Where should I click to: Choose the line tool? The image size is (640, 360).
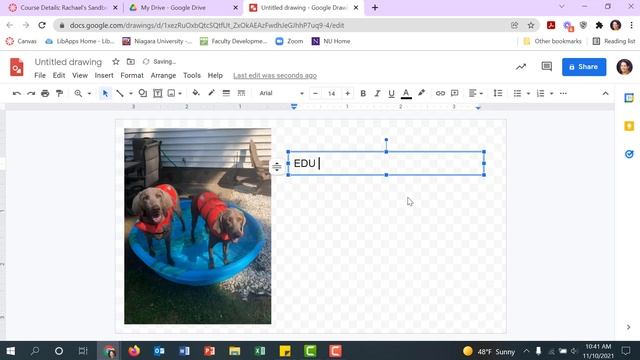[x=120, y=93]
